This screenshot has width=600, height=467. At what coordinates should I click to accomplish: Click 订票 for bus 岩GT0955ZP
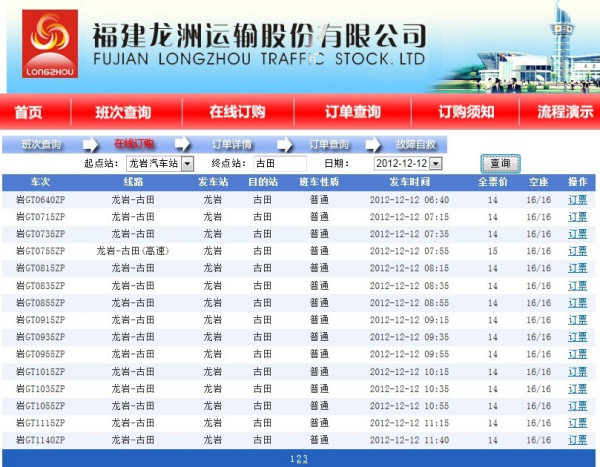tap(577, 354)
